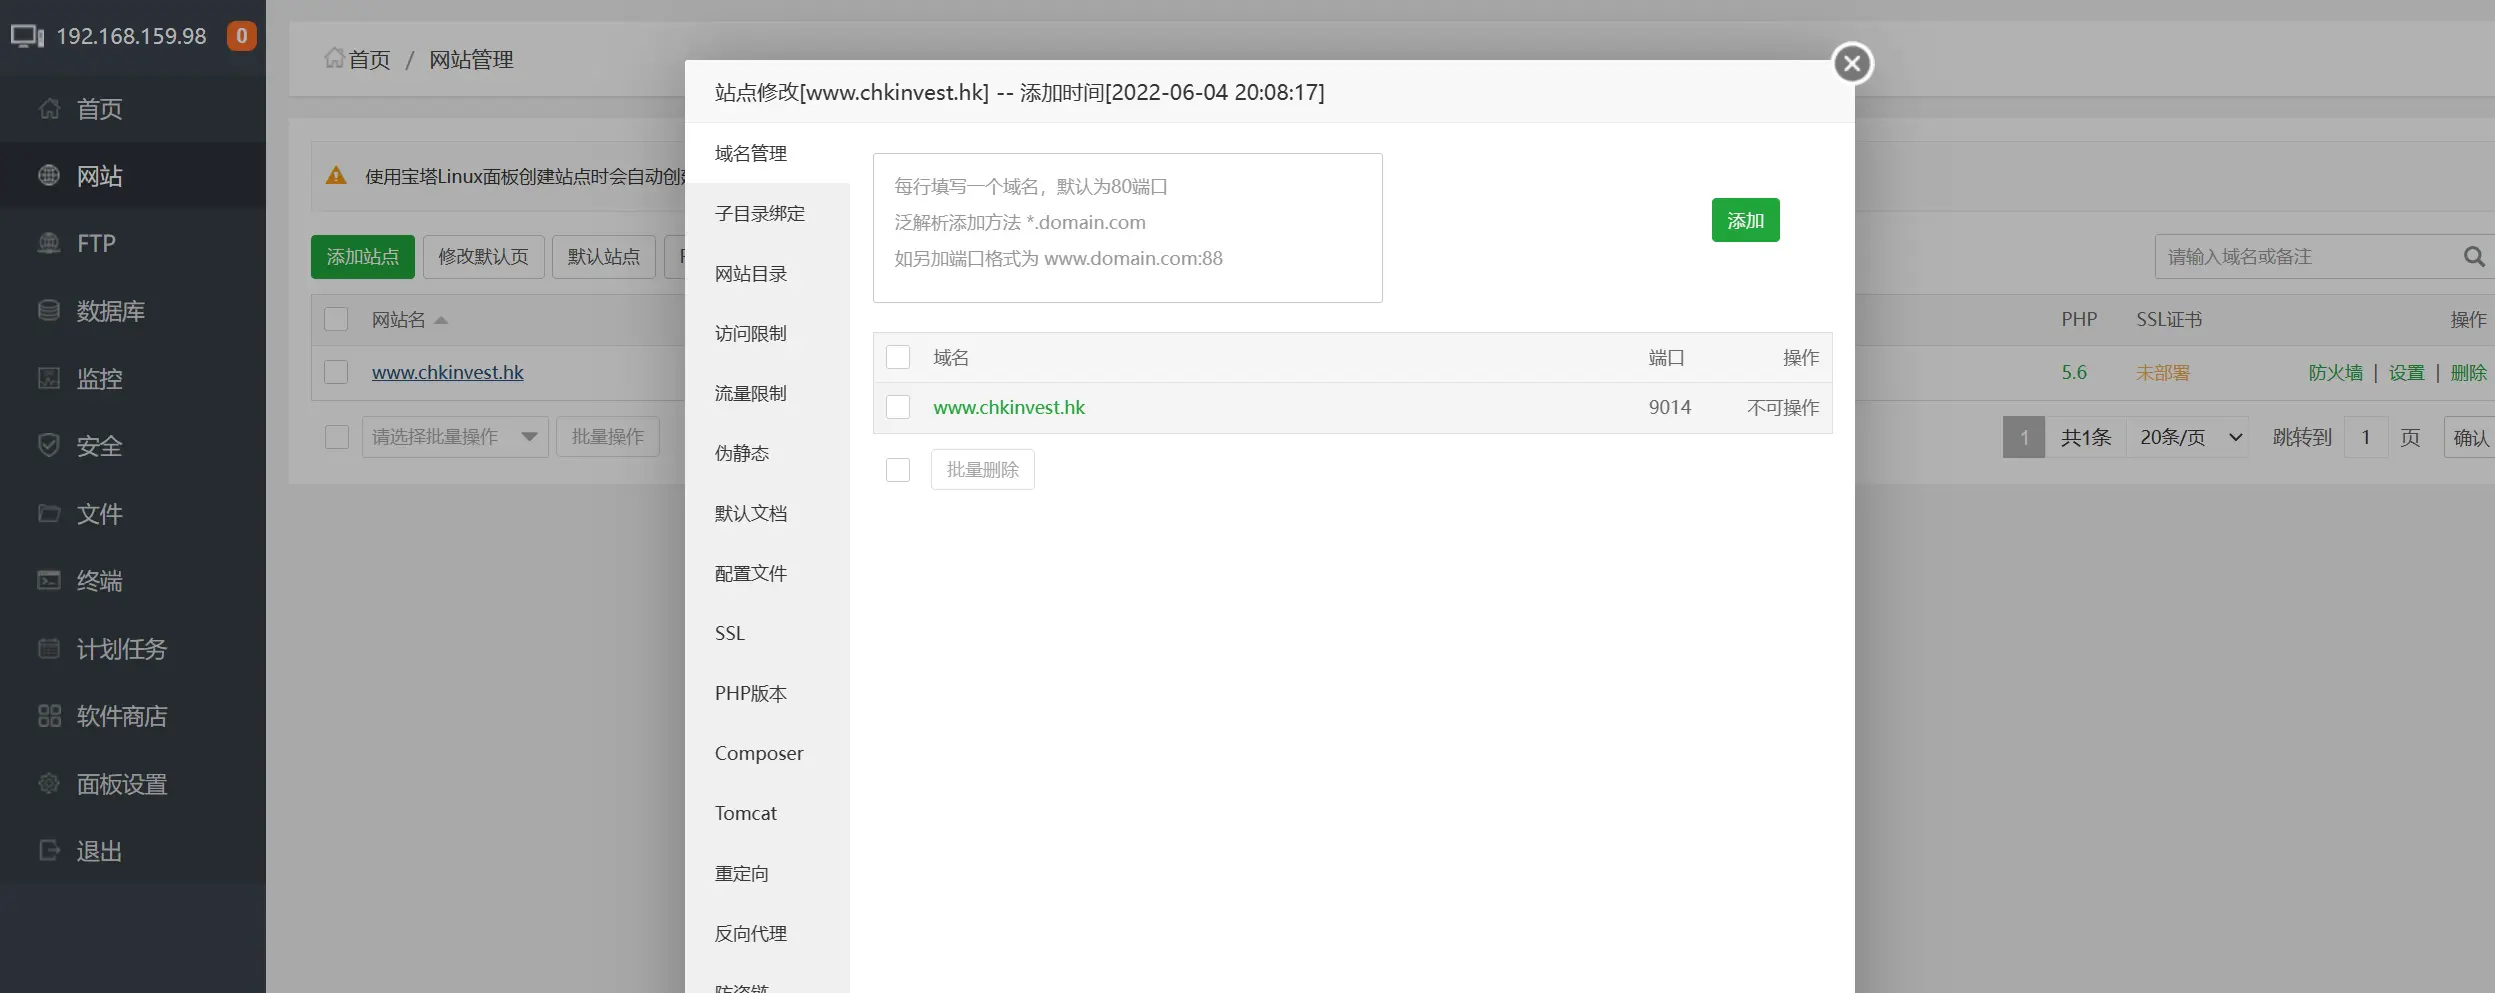Click into the domain entry text area
Image resolution: width=2495 pixels, height=993 pixels.
coord(1127,228)
